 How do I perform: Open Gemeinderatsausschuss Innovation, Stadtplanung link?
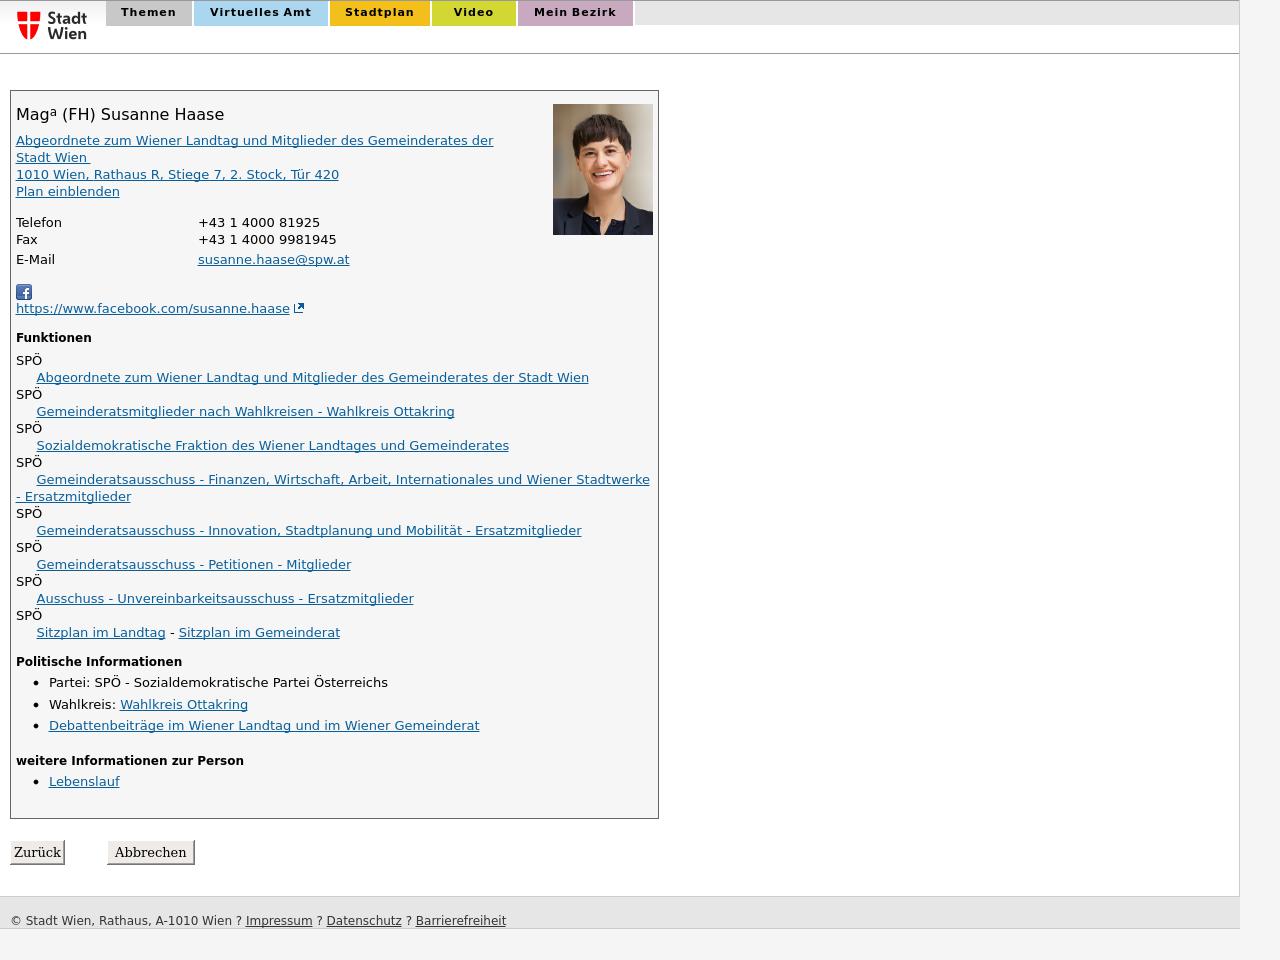(308, 530)
